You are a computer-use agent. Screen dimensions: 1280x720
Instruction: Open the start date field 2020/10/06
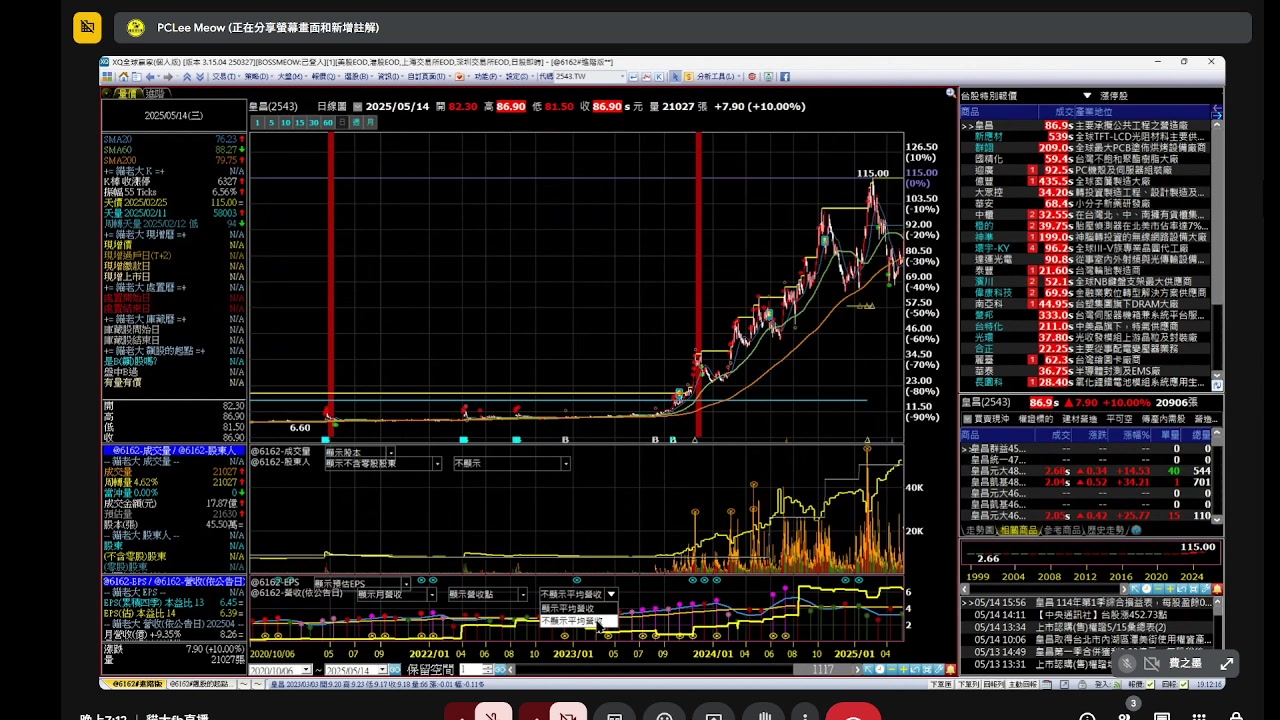click(x=280, y=669)
